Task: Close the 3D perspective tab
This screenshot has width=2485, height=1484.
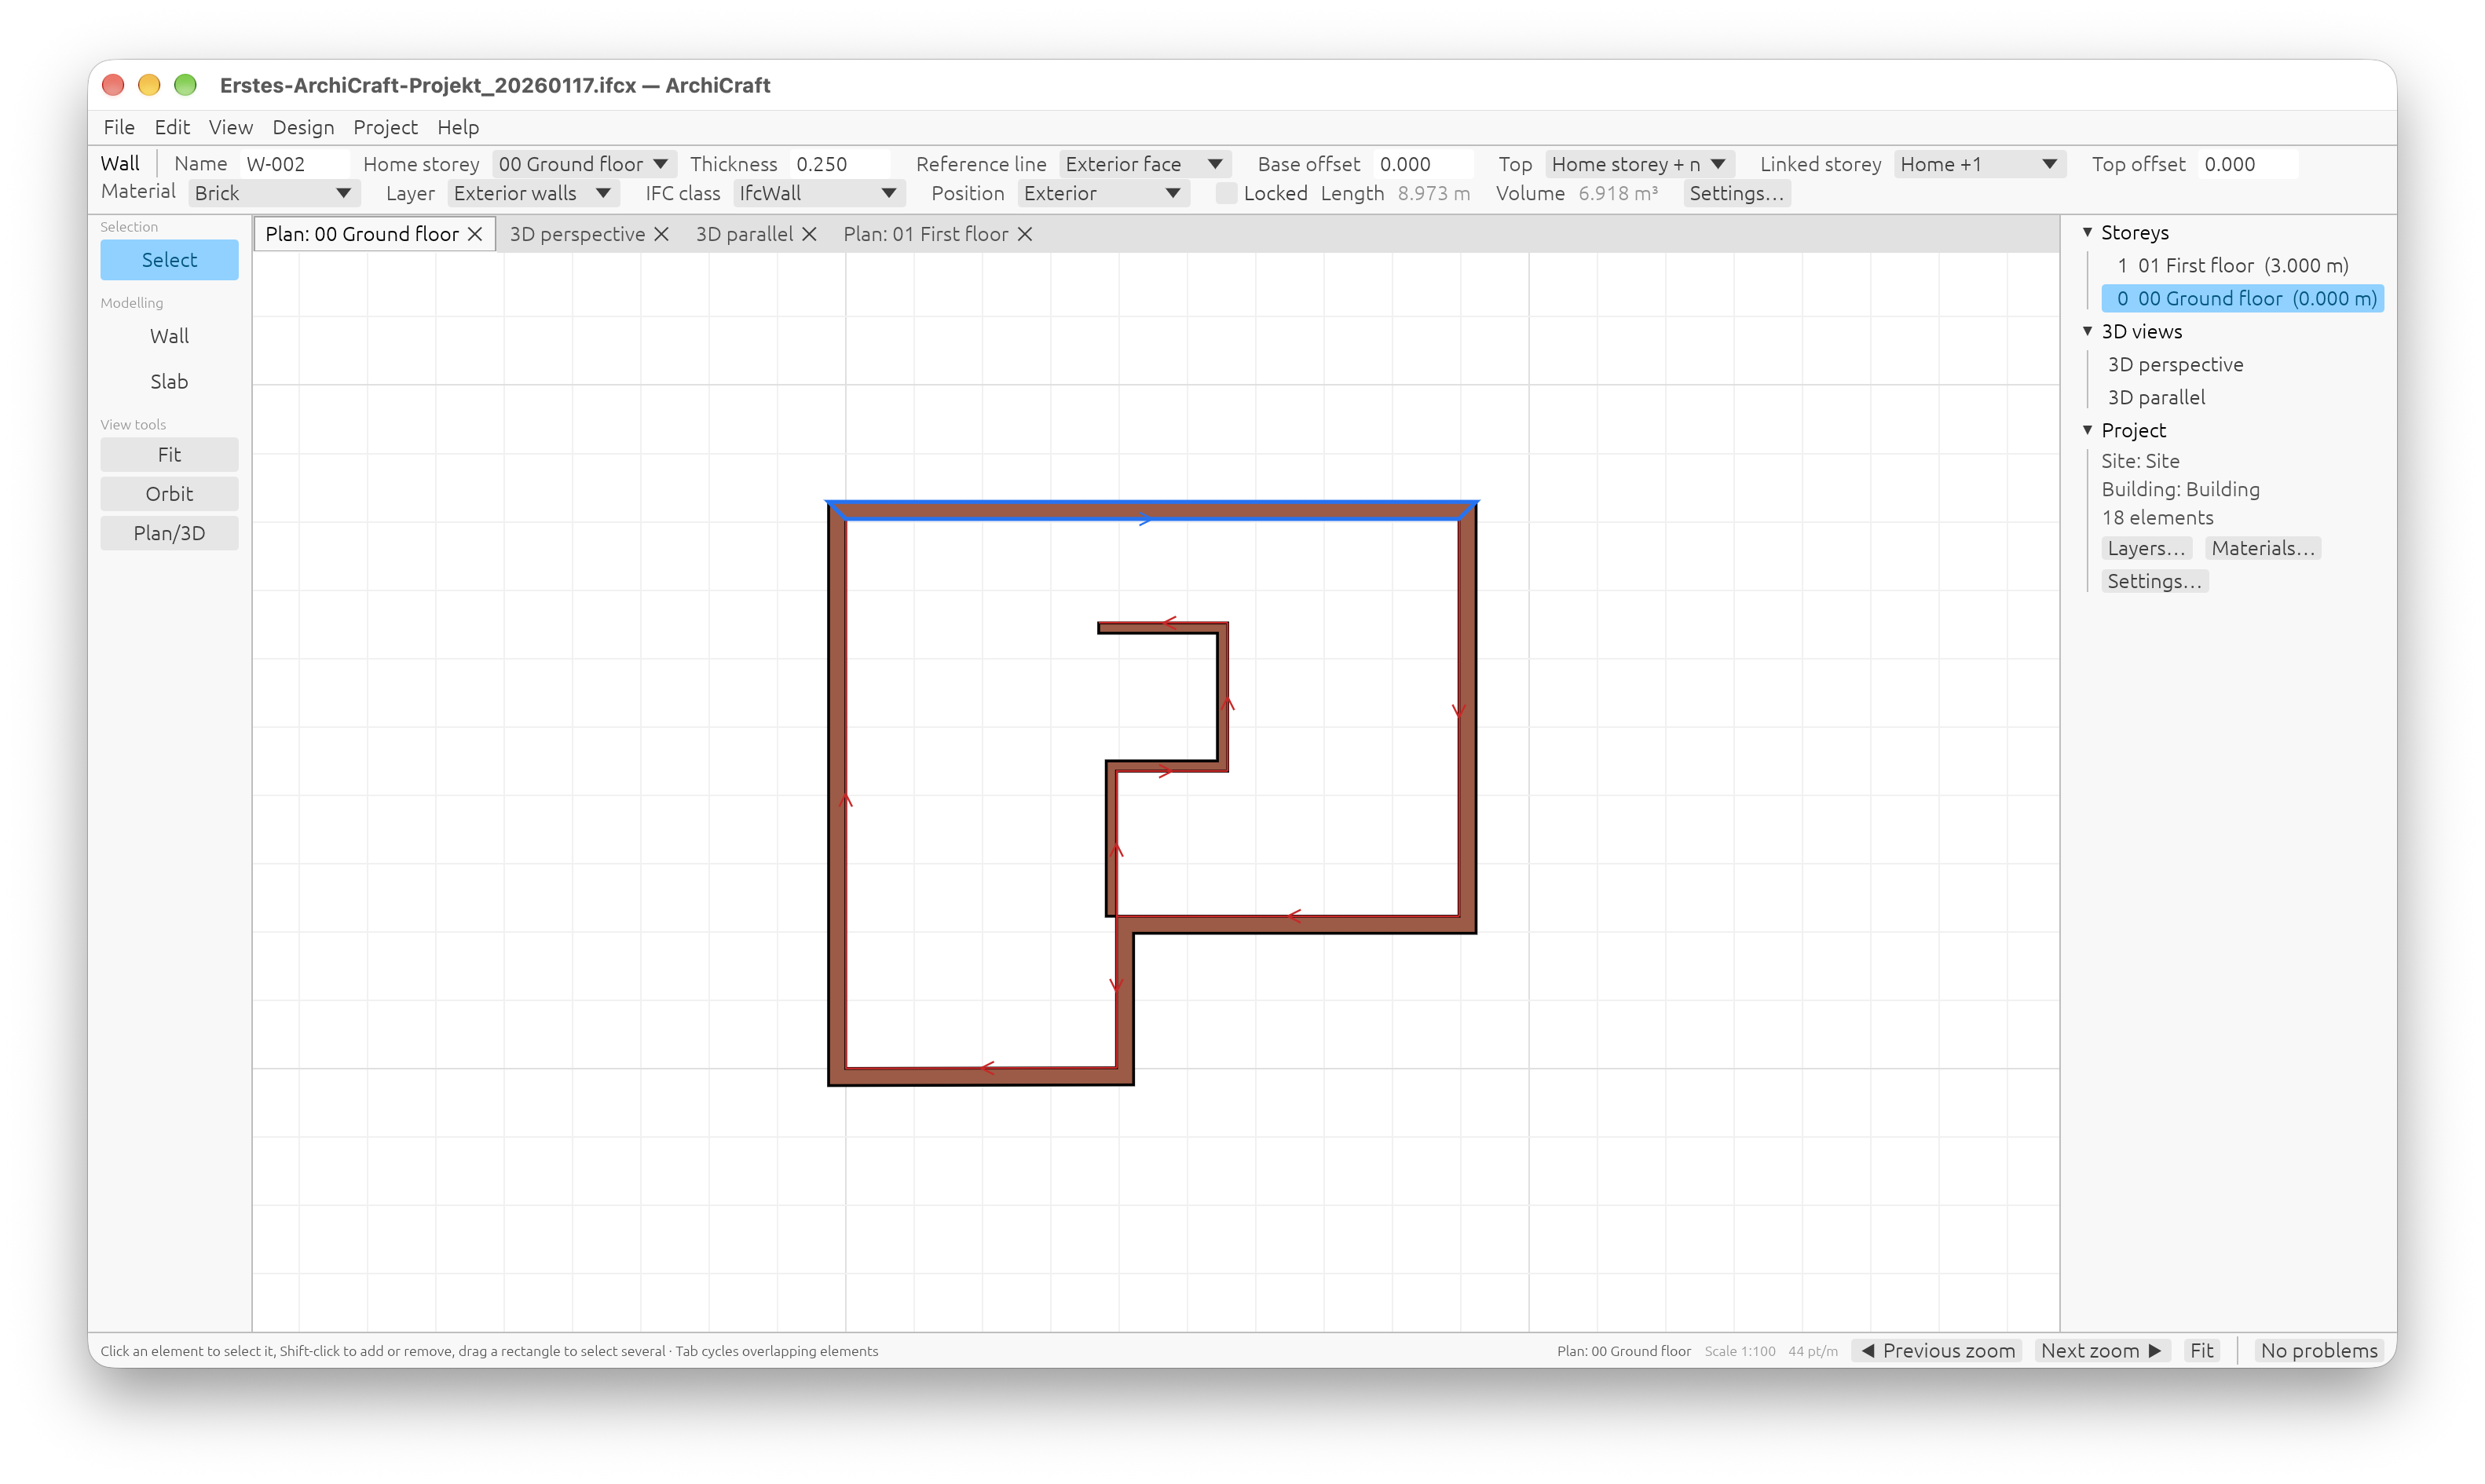Action: point(661,234)
